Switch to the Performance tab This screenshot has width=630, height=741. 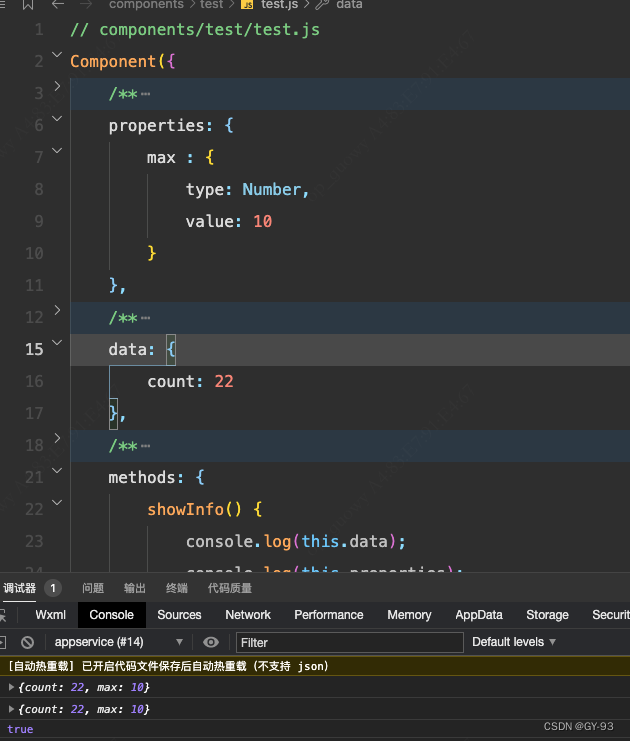coord(328,615)
